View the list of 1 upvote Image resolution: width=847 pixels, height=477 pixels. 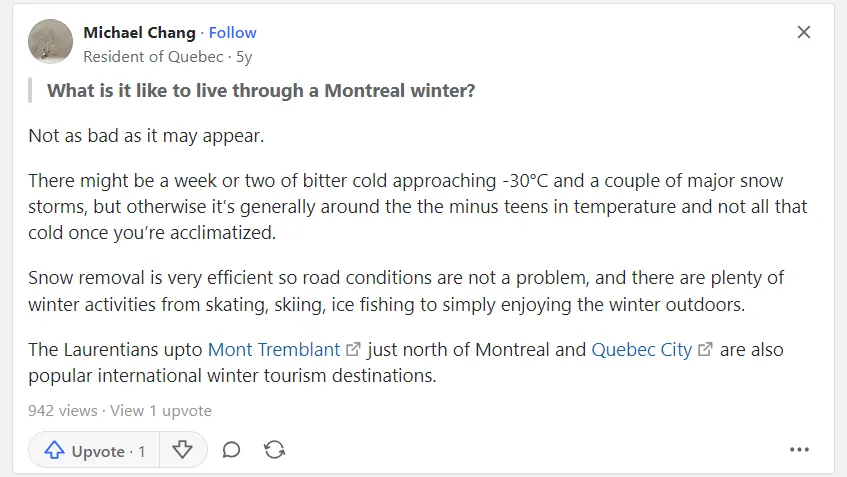click(161, 411)
